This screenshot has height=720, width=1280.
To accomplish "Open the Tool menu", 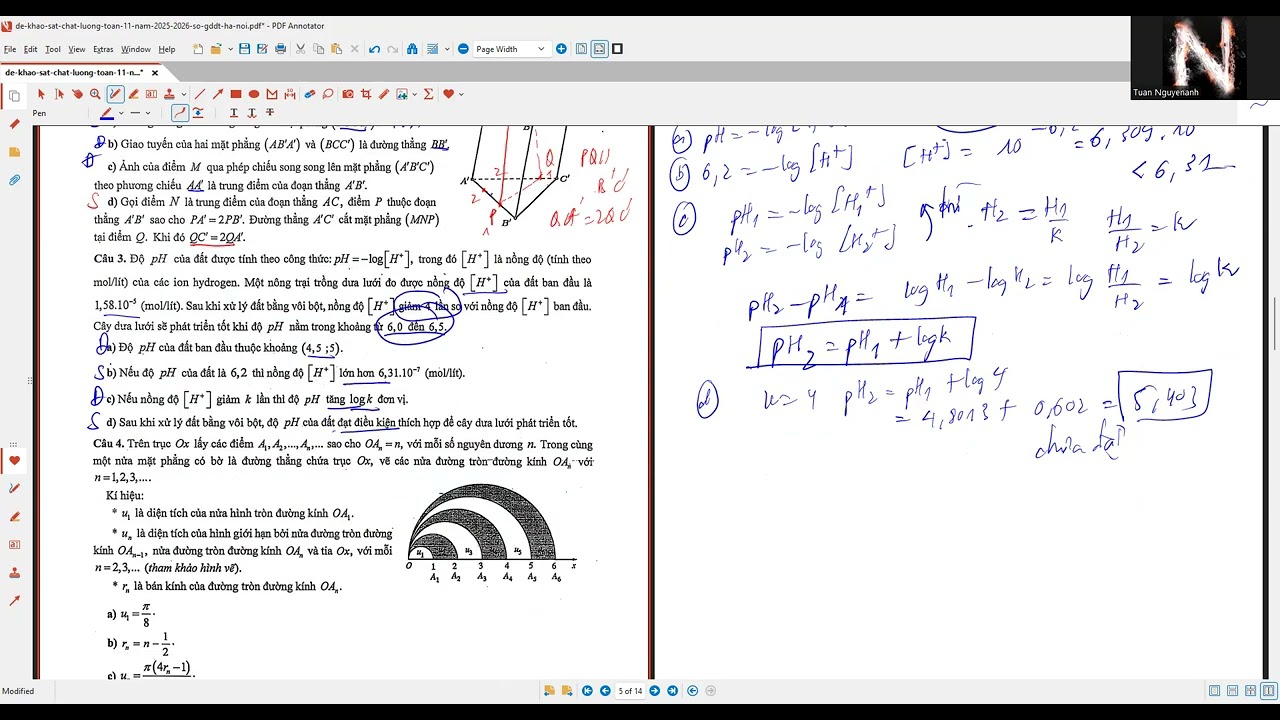I will [x=53, y=49].
